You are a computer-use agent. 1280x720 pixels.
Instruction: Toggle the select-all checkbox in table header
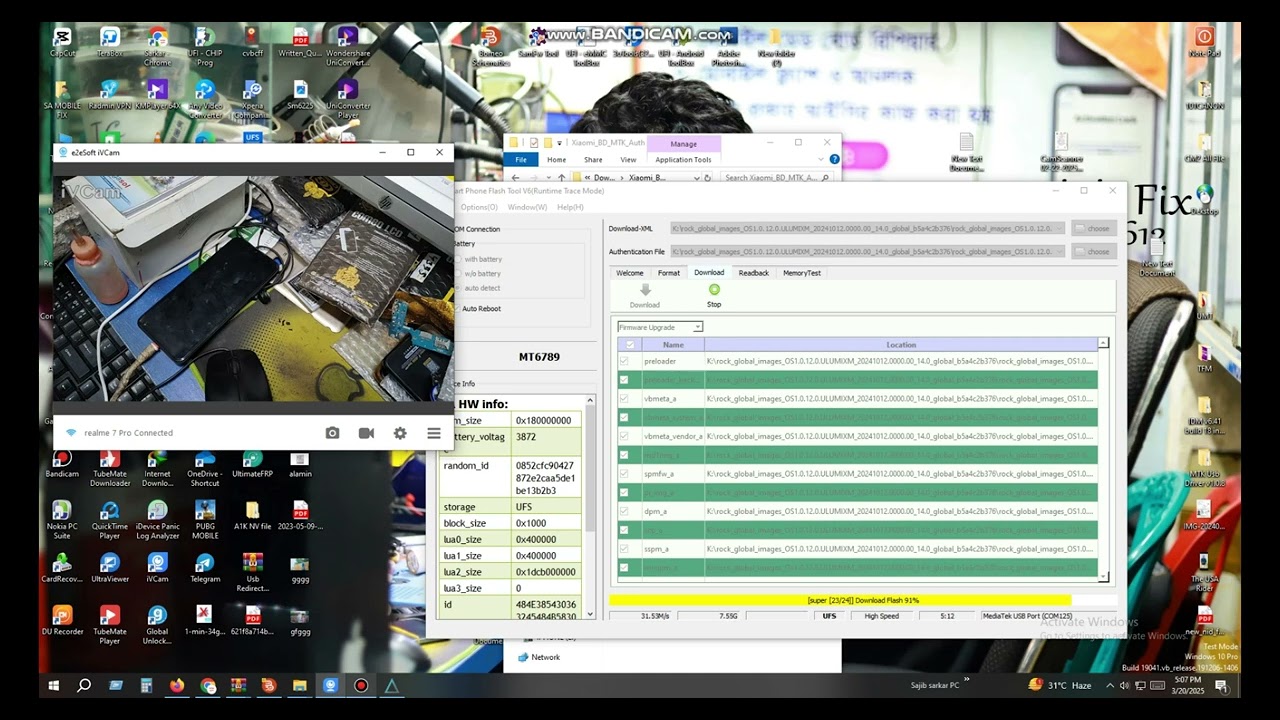629,345
